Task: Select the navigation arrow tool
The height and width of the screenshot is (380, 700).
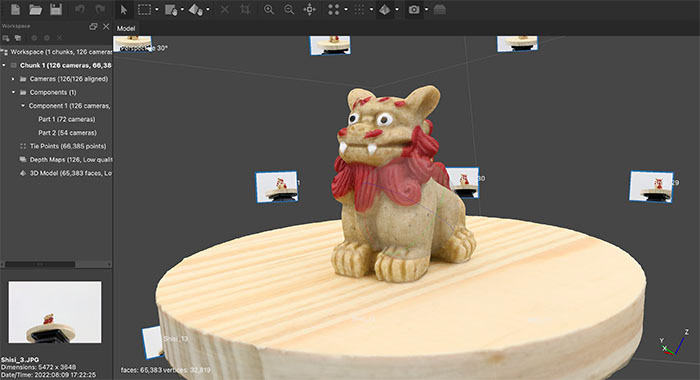Action: (x=124, y=9)
